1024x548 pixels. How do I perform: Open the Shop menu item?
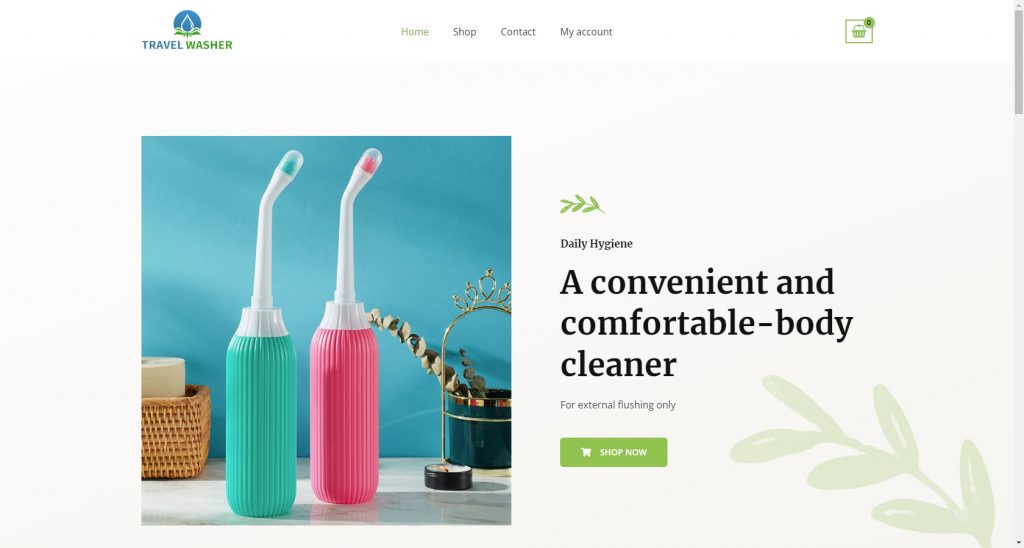pos(464,31)
